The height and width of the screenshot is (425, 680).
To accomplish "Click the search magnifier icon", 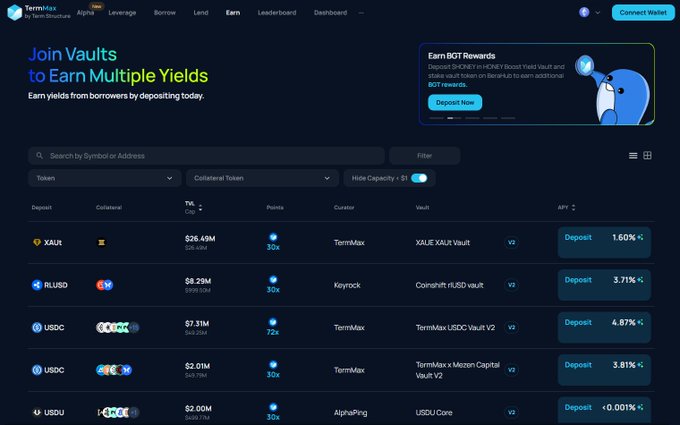I will [x=39, y=155].
